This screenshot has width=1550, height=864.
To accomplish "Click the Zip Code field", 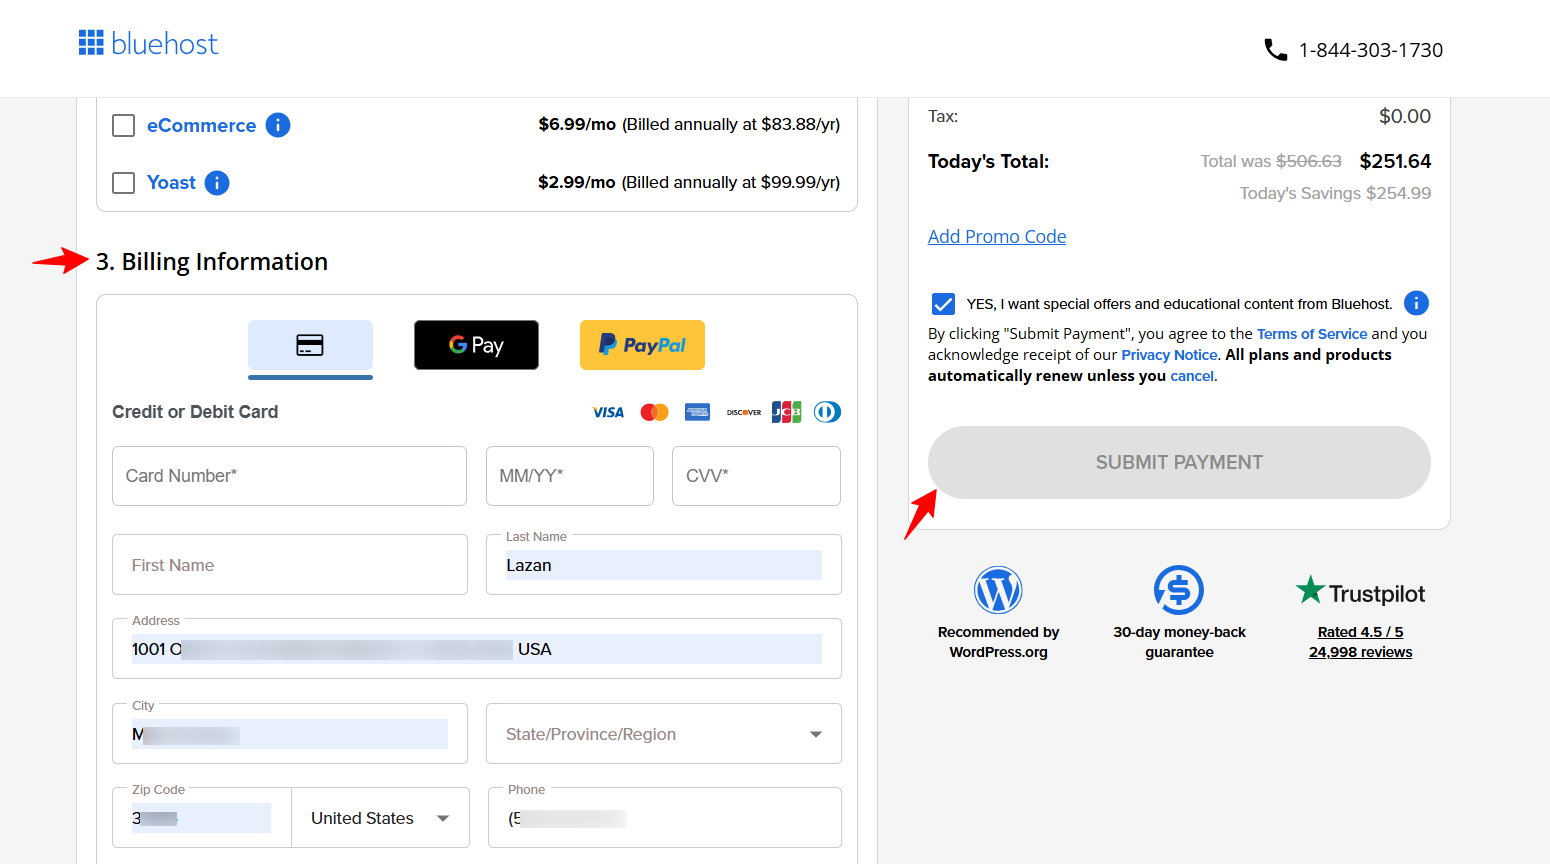I will coord(202,818).
